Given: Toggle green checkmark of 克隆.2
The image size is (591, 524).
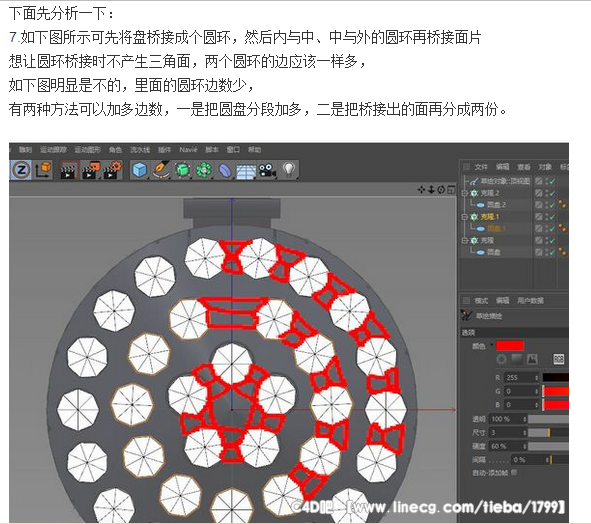Looking at the screenshot, I should [553, 193].
